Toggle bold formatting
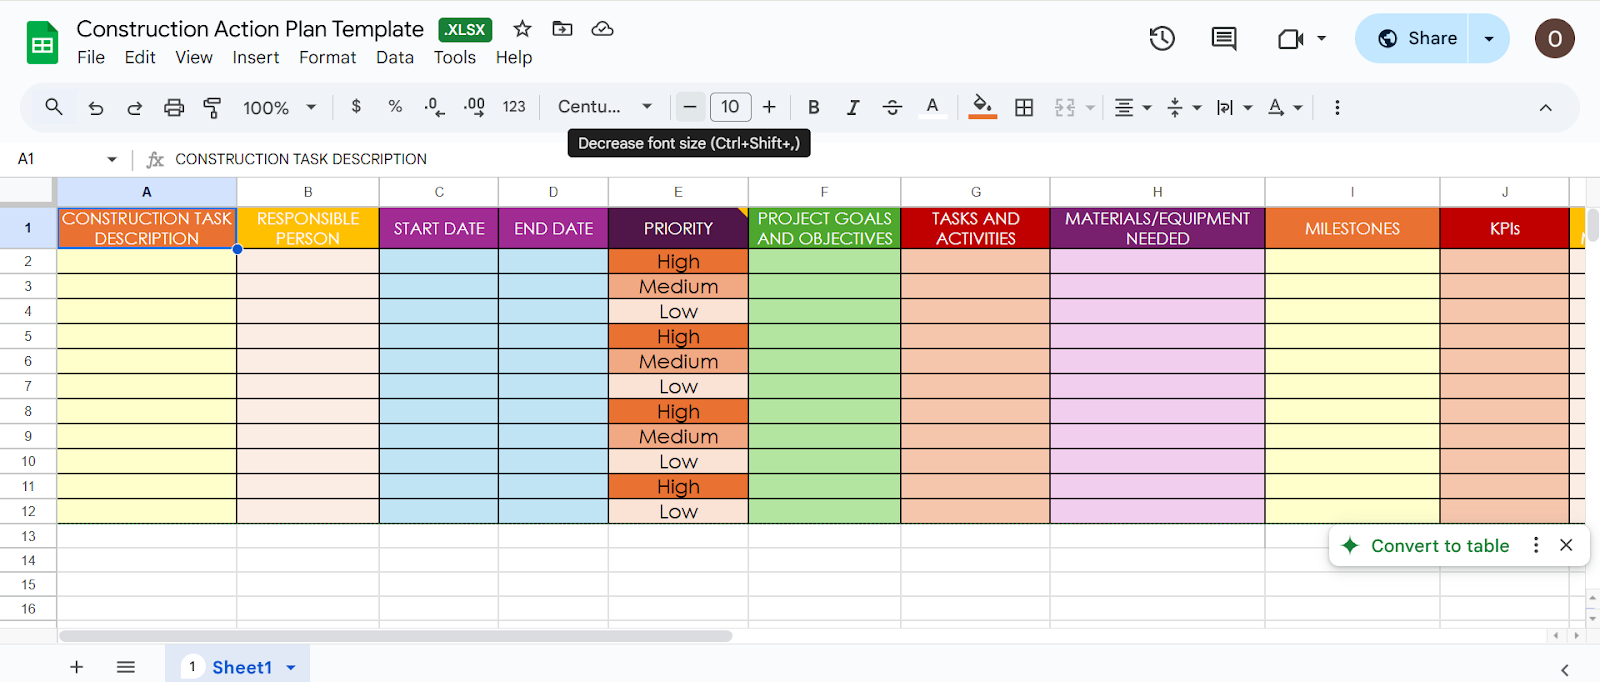The image size is (1600, 682). tap(814, 107)
